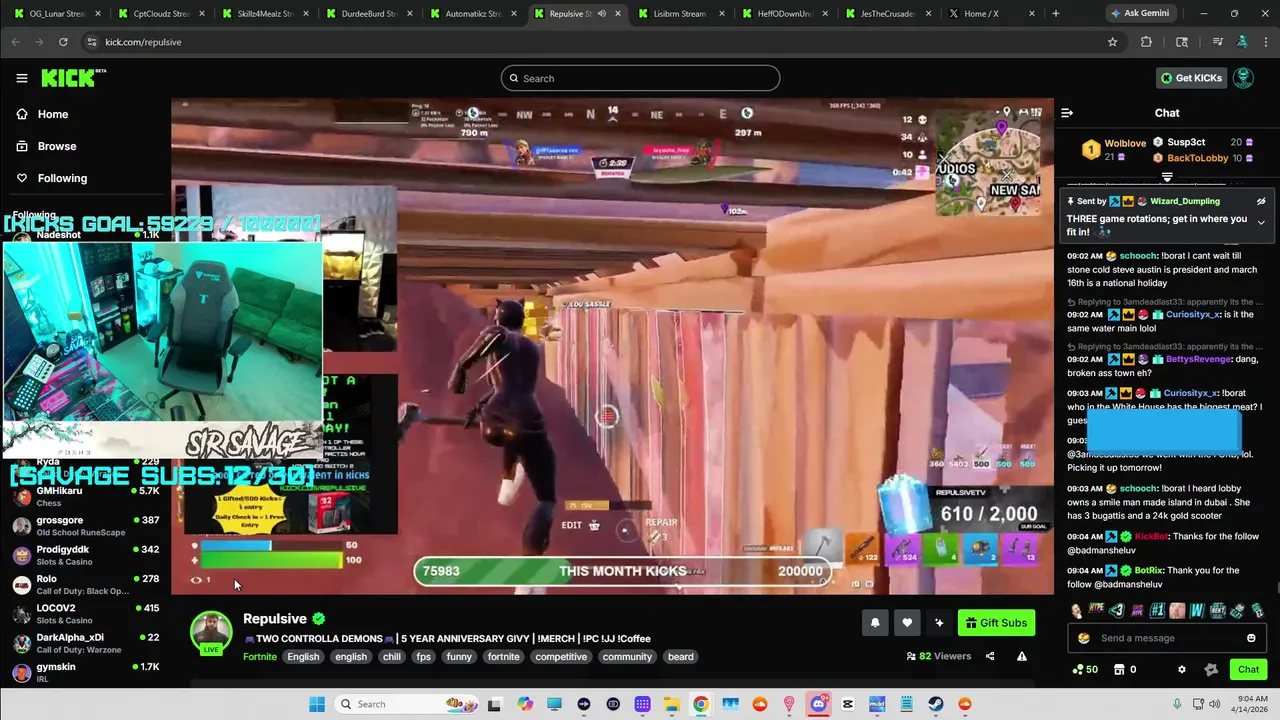Image resolution: width=1280 pixels, height=720 pixels.
Task: Open gymskin channel in sidebar
Action: point(85,673)
